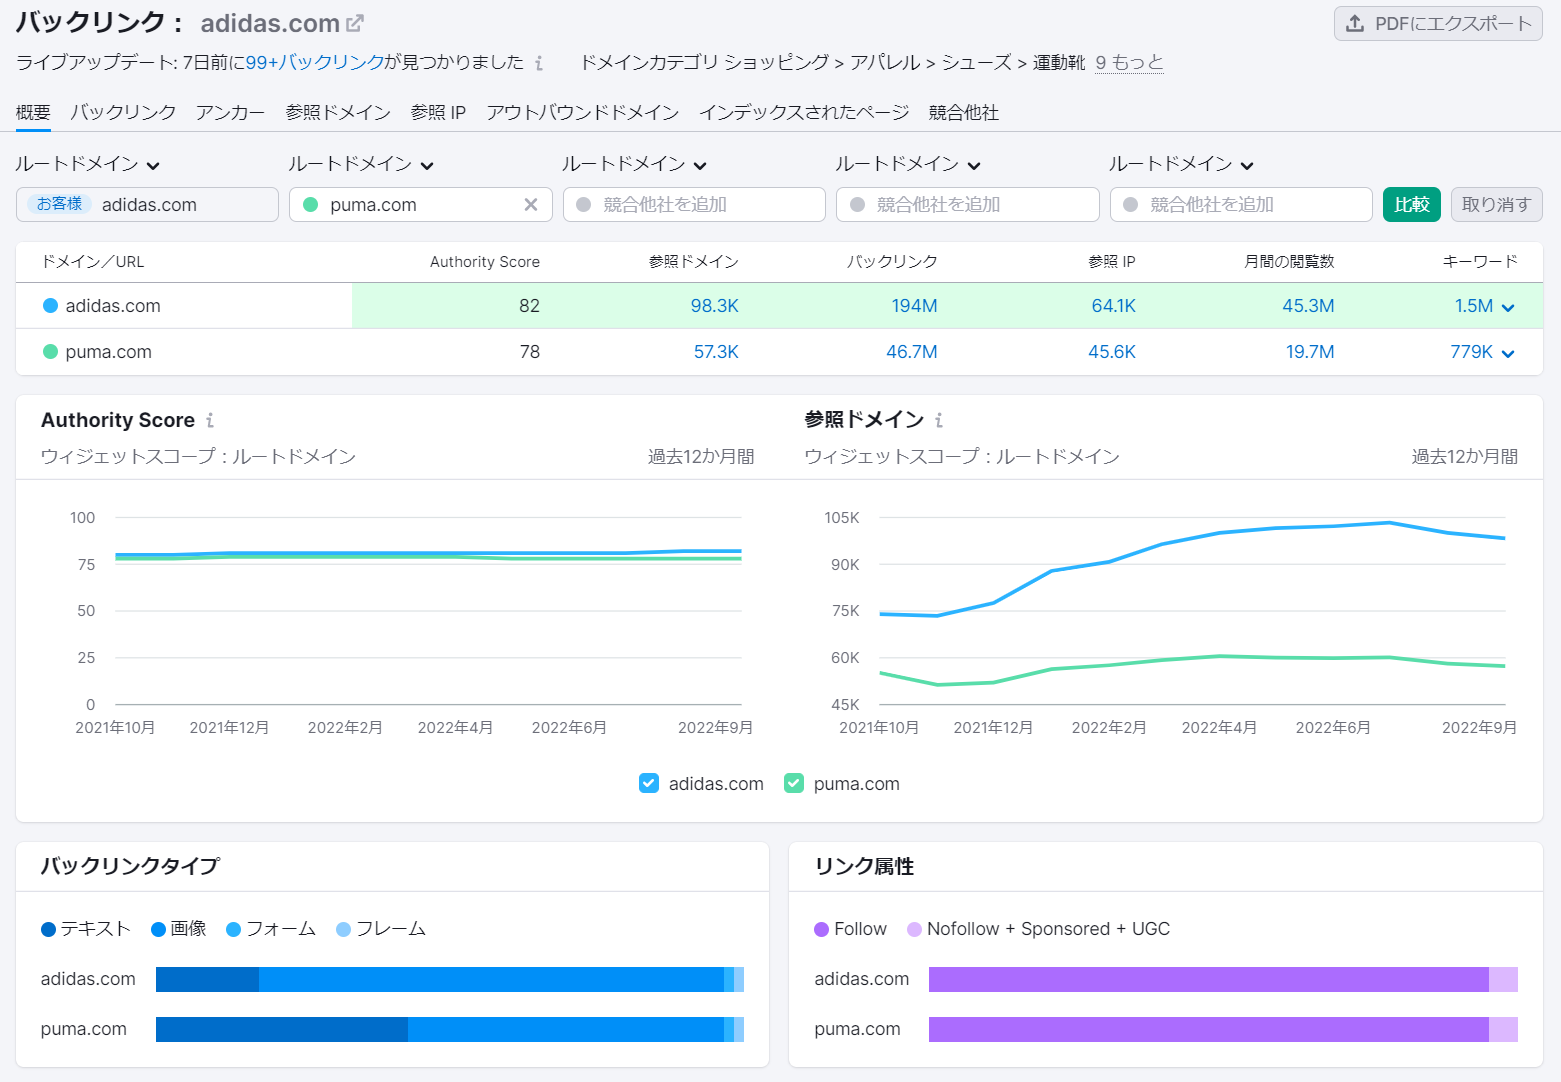Open the アウトバウンドドメイン tab
The height and width of the screenshot is (1082, 1561).
tap(582, 112)
